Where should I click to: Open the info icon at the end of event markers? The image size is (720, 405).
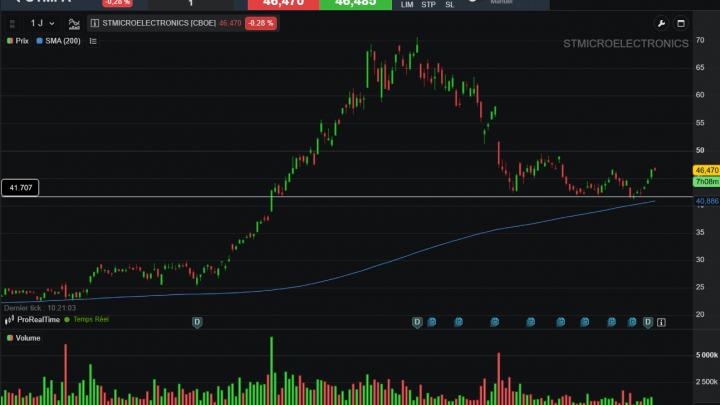point(661,322)
